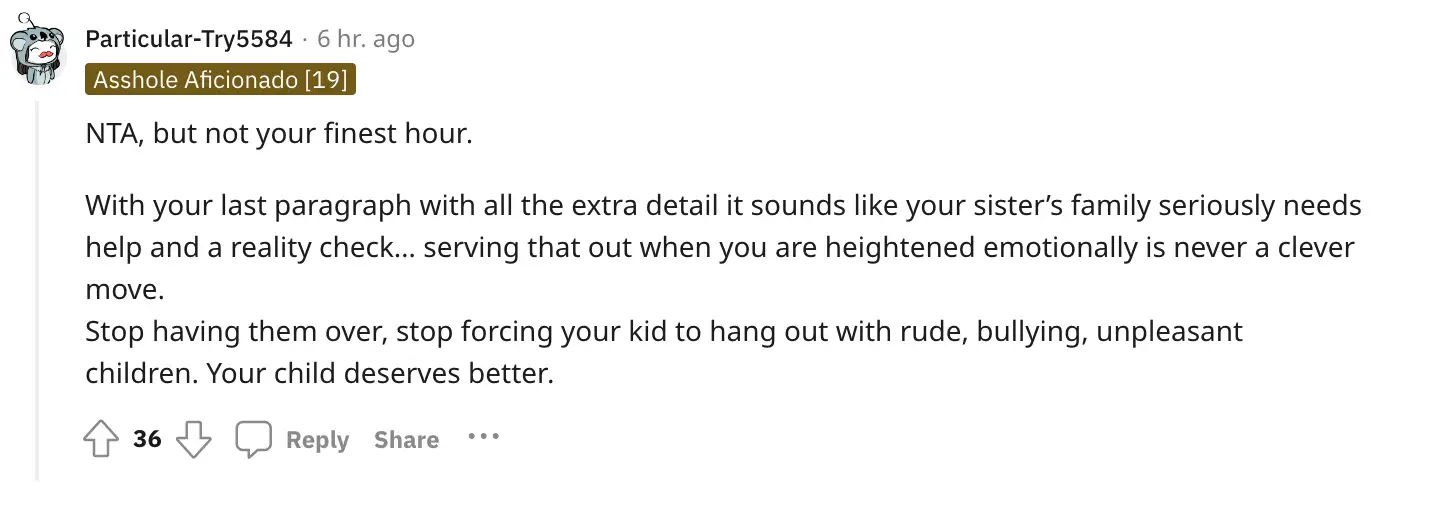
Task: Open the three-dot more options menu
Action: (x=483, y=437)
